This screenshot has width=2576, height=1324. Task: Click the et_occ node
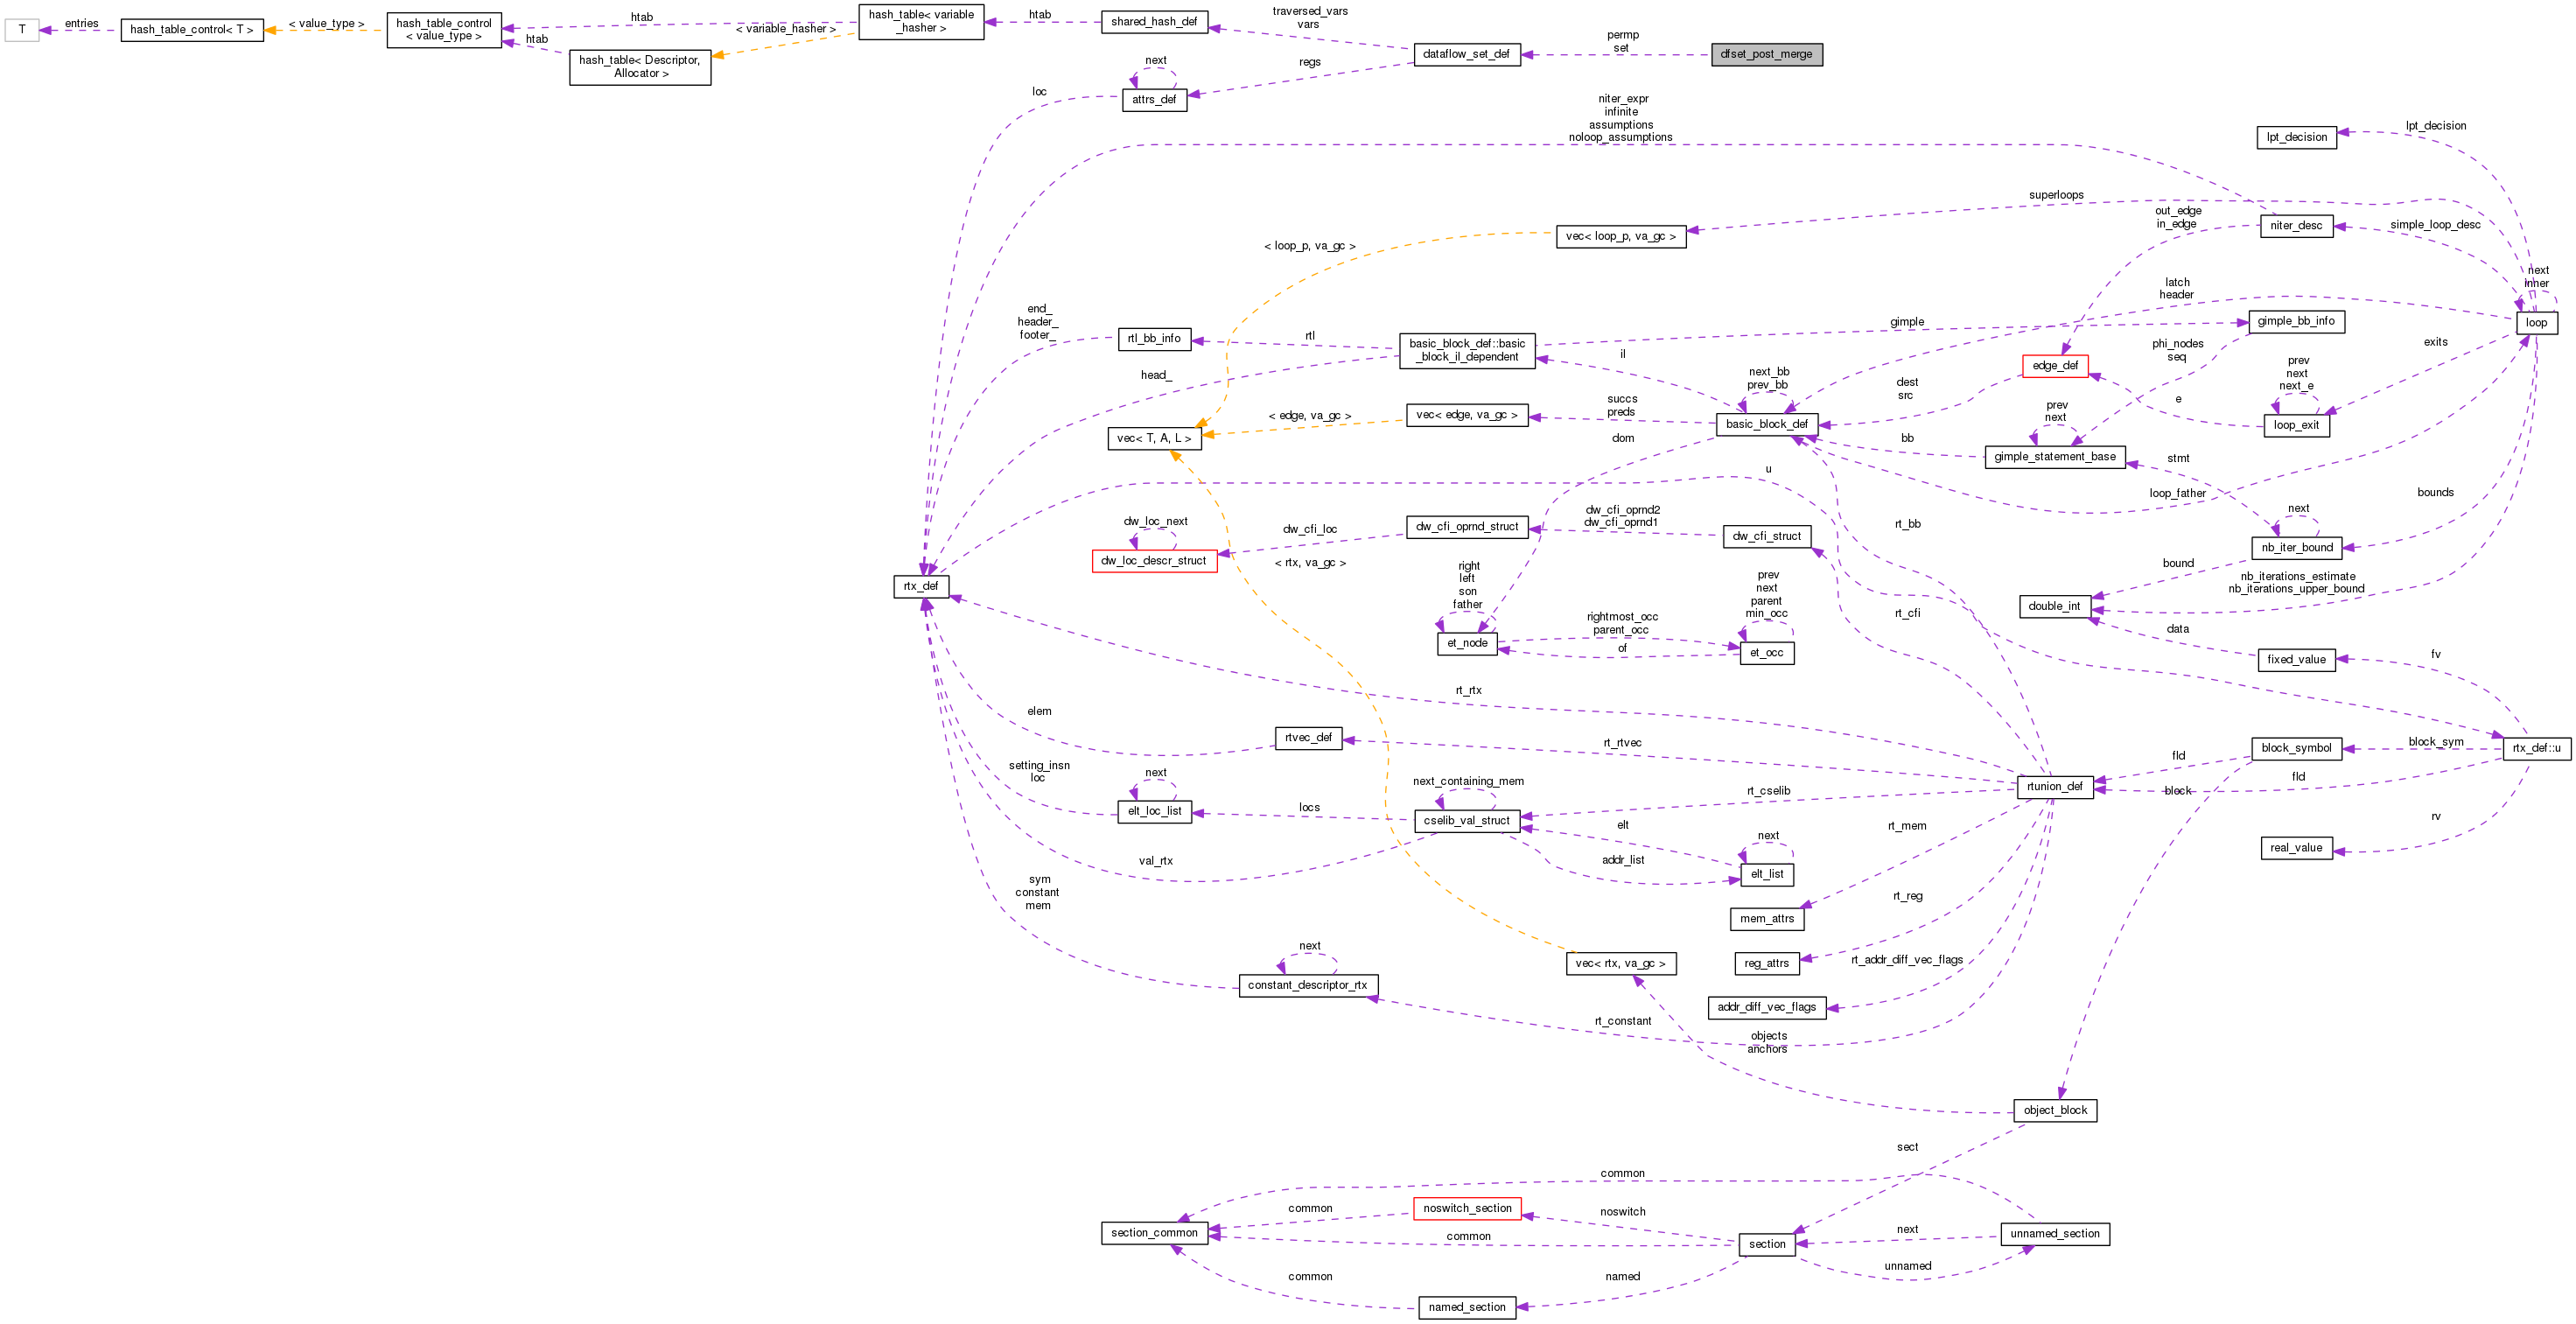click(x=1766, y=653)
